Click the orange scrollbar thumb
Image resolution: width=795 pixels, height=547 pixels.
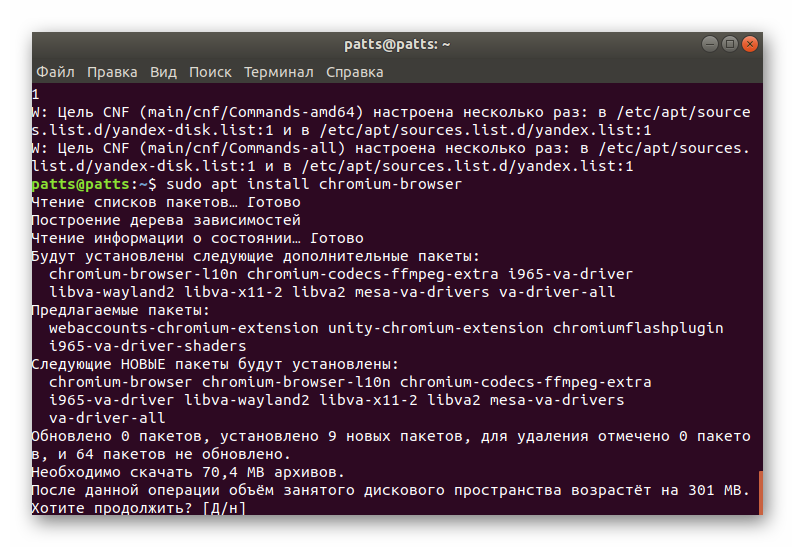coord(760,493)
